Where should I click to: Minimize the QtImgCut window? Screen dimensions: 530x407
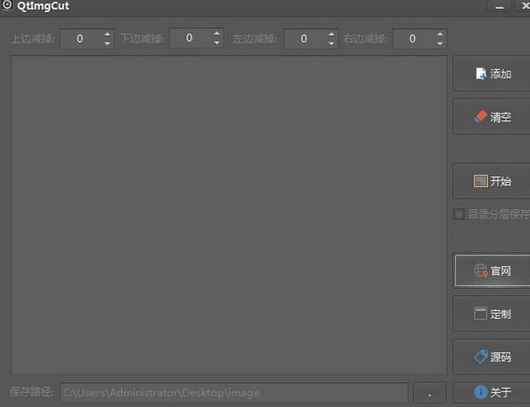pos(499,7)
